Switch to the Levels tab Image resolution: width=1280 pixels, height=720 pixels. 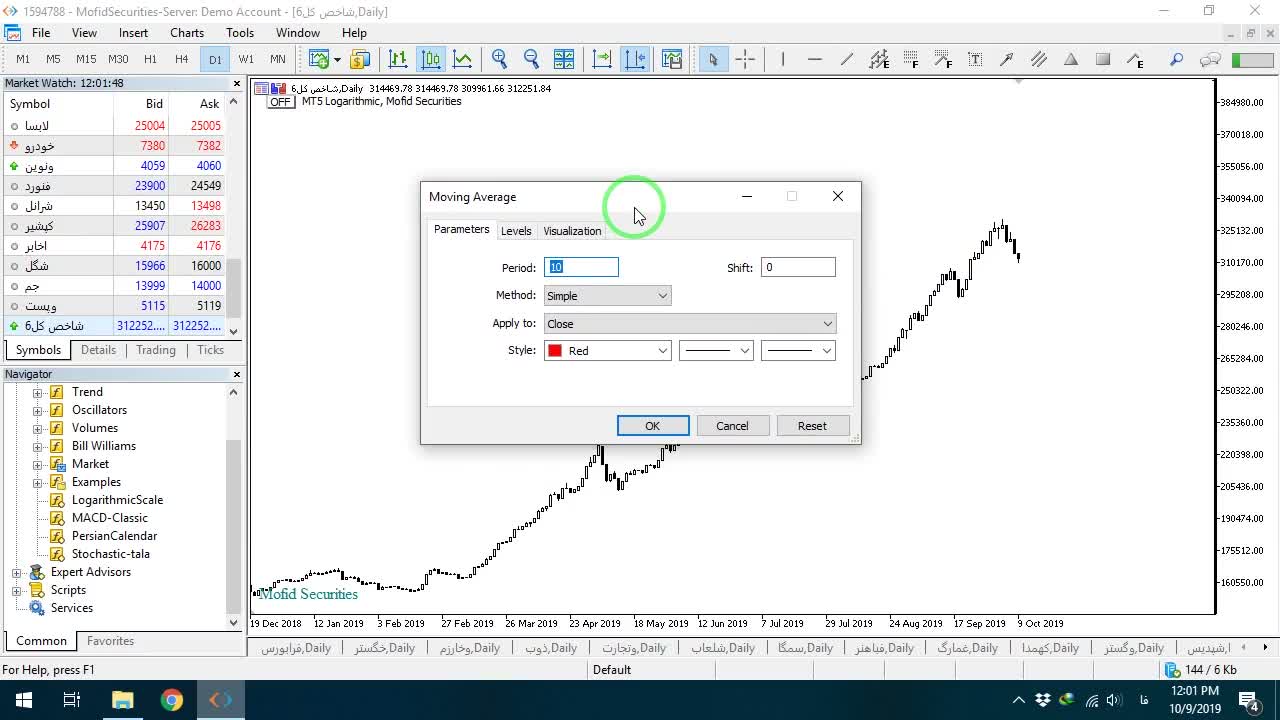(516, 231)
